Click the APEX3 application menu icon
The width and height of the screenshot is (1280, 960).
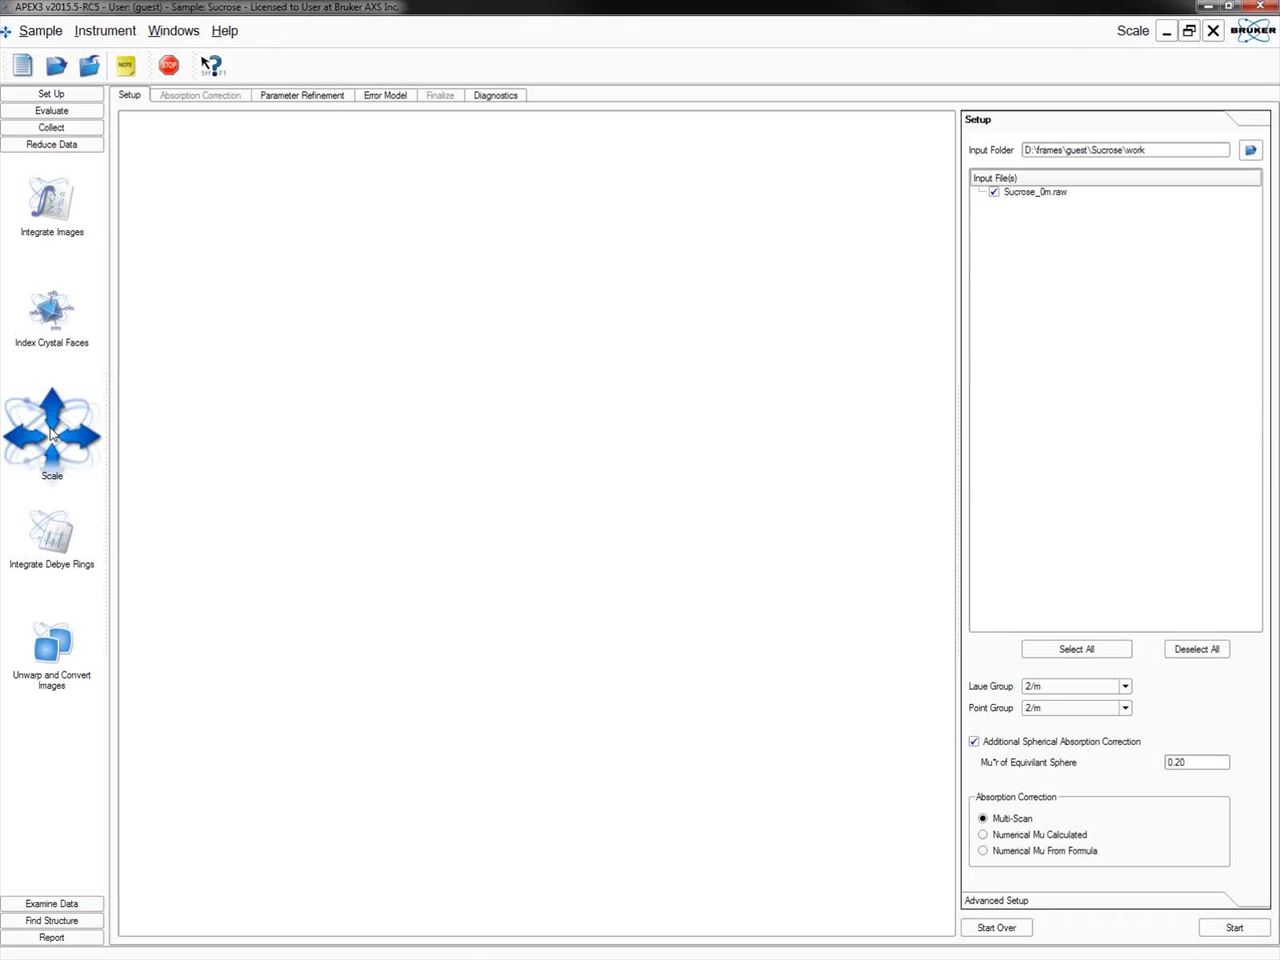pyautogui.click(x=7, y=31)
